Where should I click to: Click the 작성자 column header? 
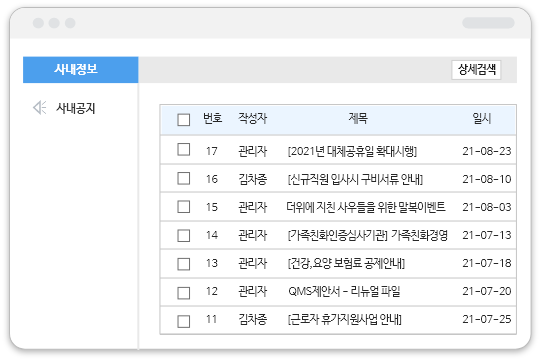[x=253, y=118]
